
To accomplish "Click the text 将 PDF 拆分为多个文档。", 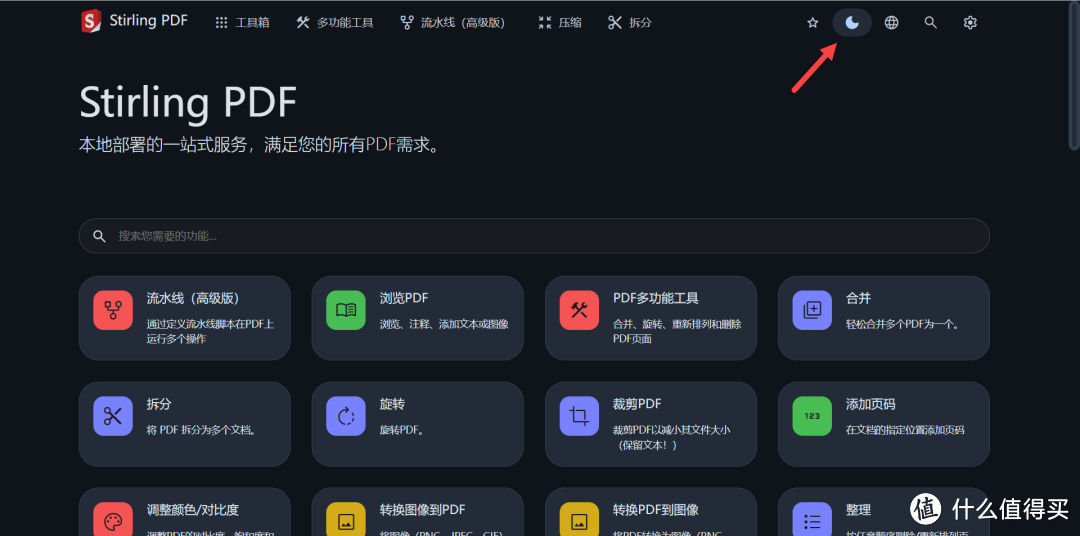I will (202, 430).
